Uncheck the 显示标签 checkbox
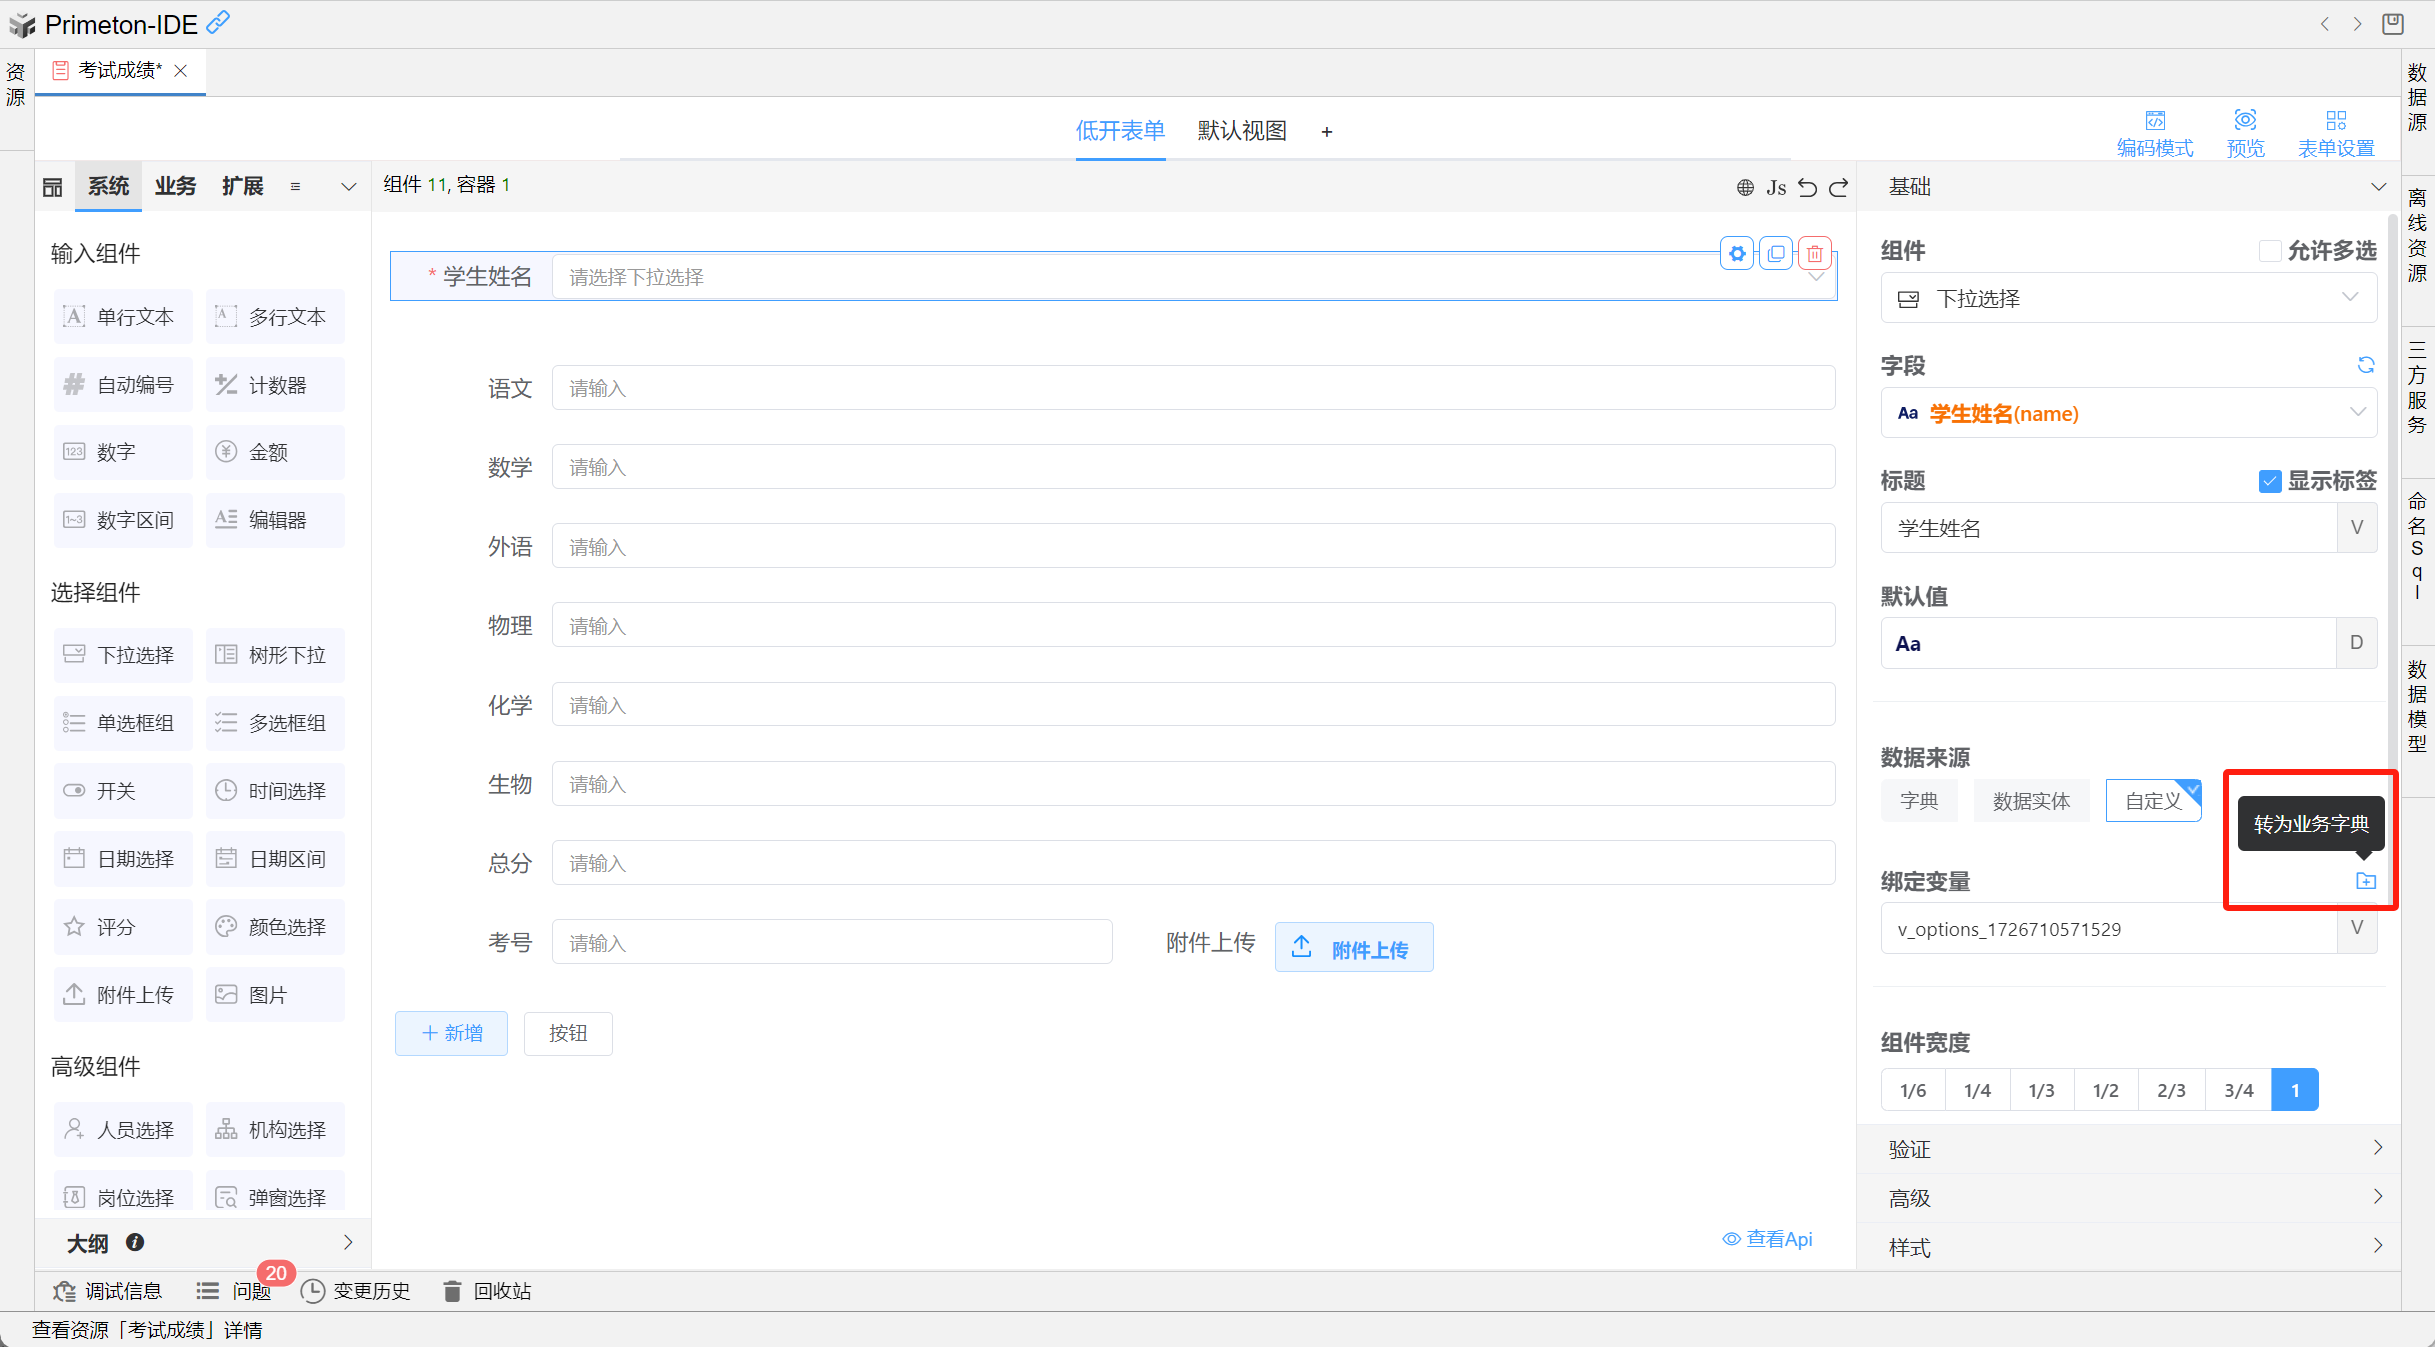Viewport: 2435px width, 1347px height. (x=2269, y=481)
